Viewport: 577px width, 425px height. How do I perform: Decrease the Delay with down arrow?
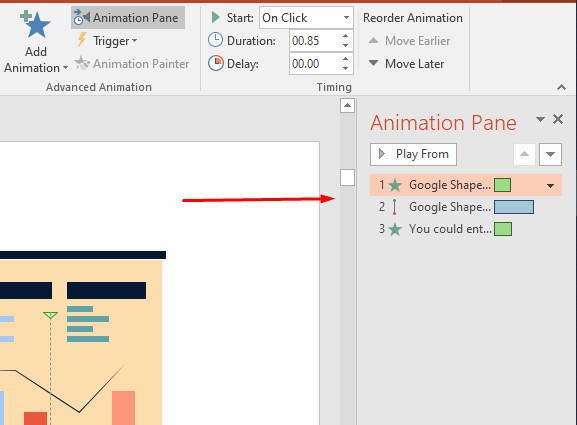[345, 68]
